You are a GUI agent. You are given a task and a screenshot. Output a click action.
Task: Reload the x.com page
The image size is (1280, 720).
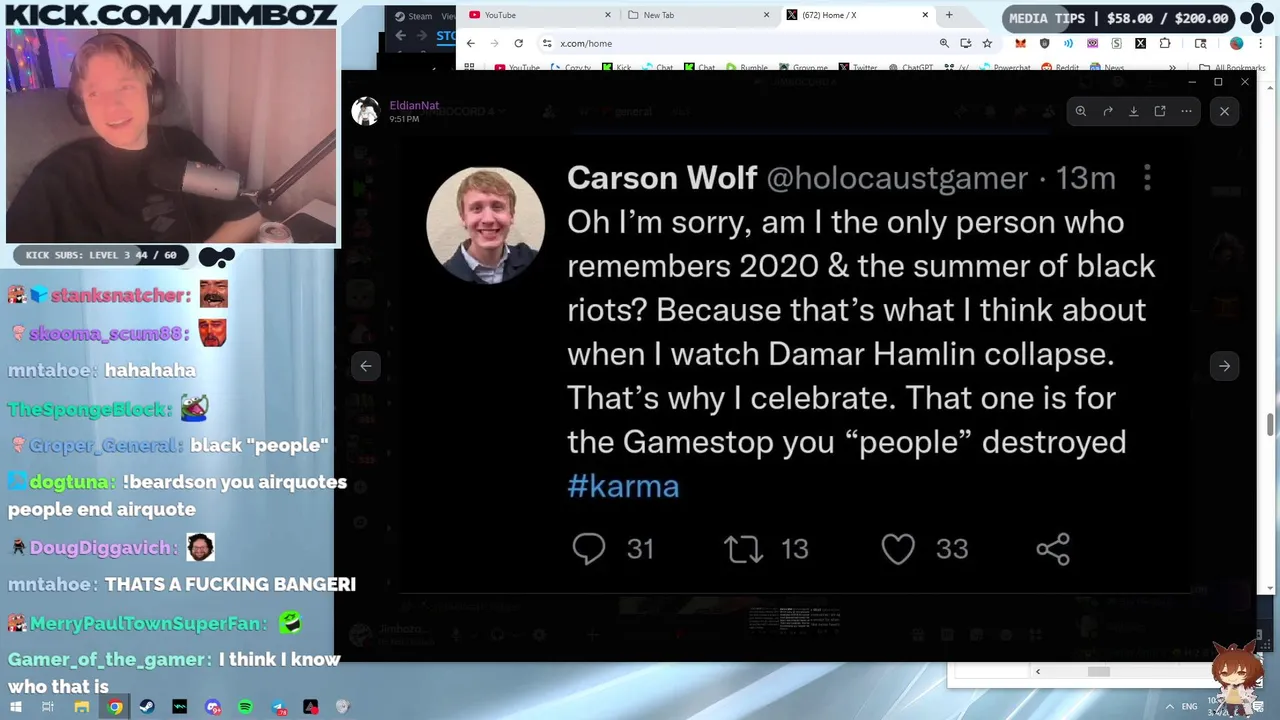click(518, 43)
